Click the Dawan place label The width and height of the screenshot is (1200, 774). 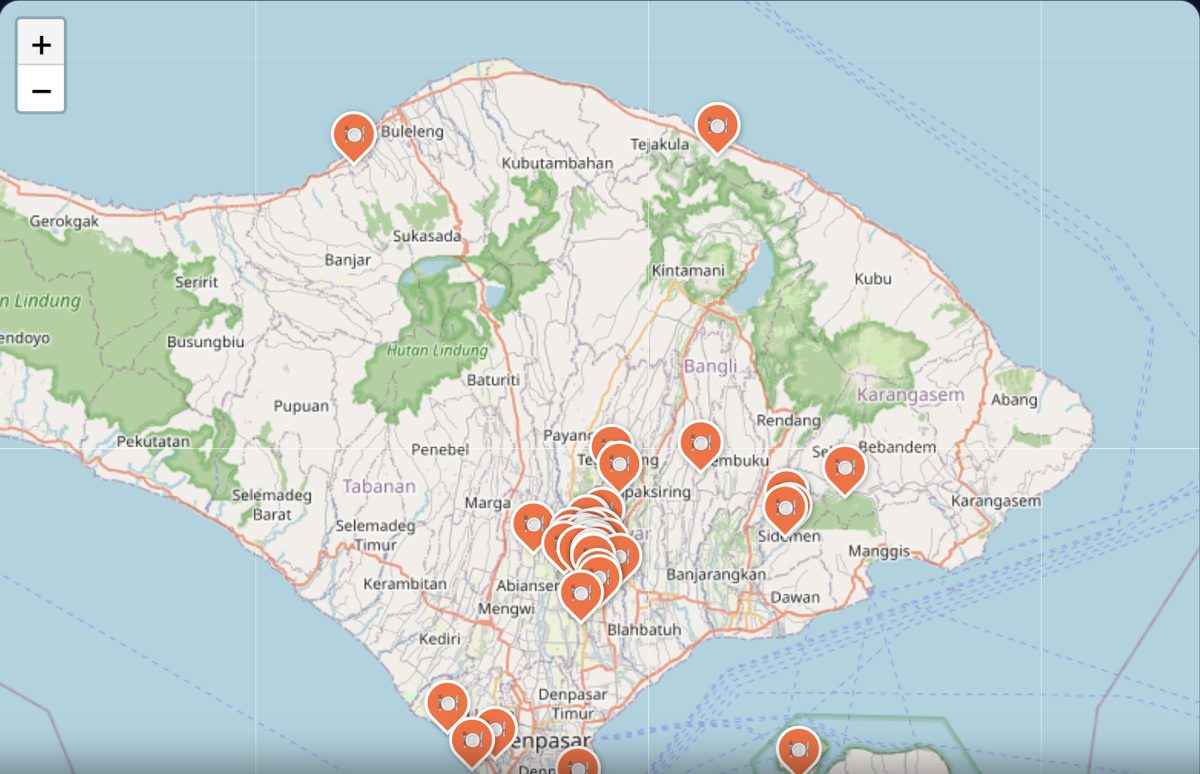[796, 597]
